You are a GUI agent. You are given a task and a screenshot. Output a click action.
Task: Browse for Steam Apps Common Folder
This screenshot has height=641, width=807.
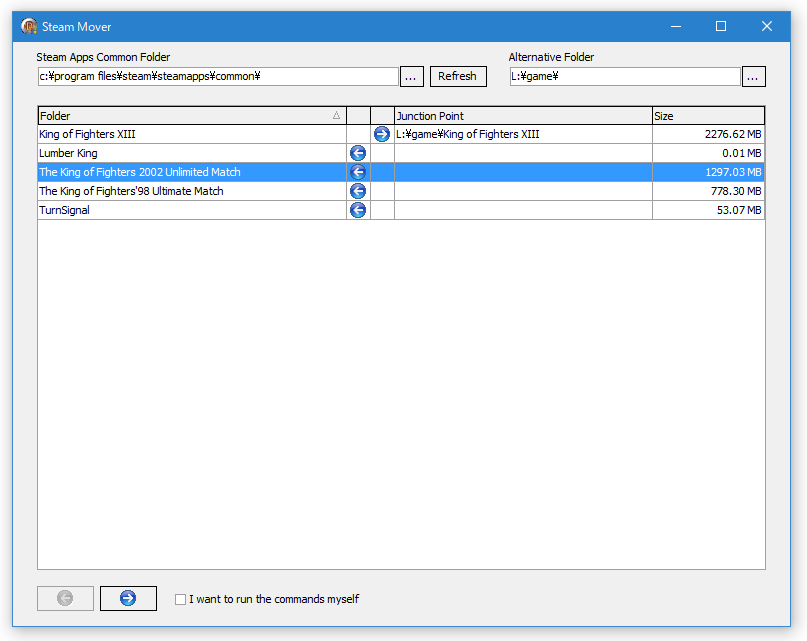tap(412, 77)
